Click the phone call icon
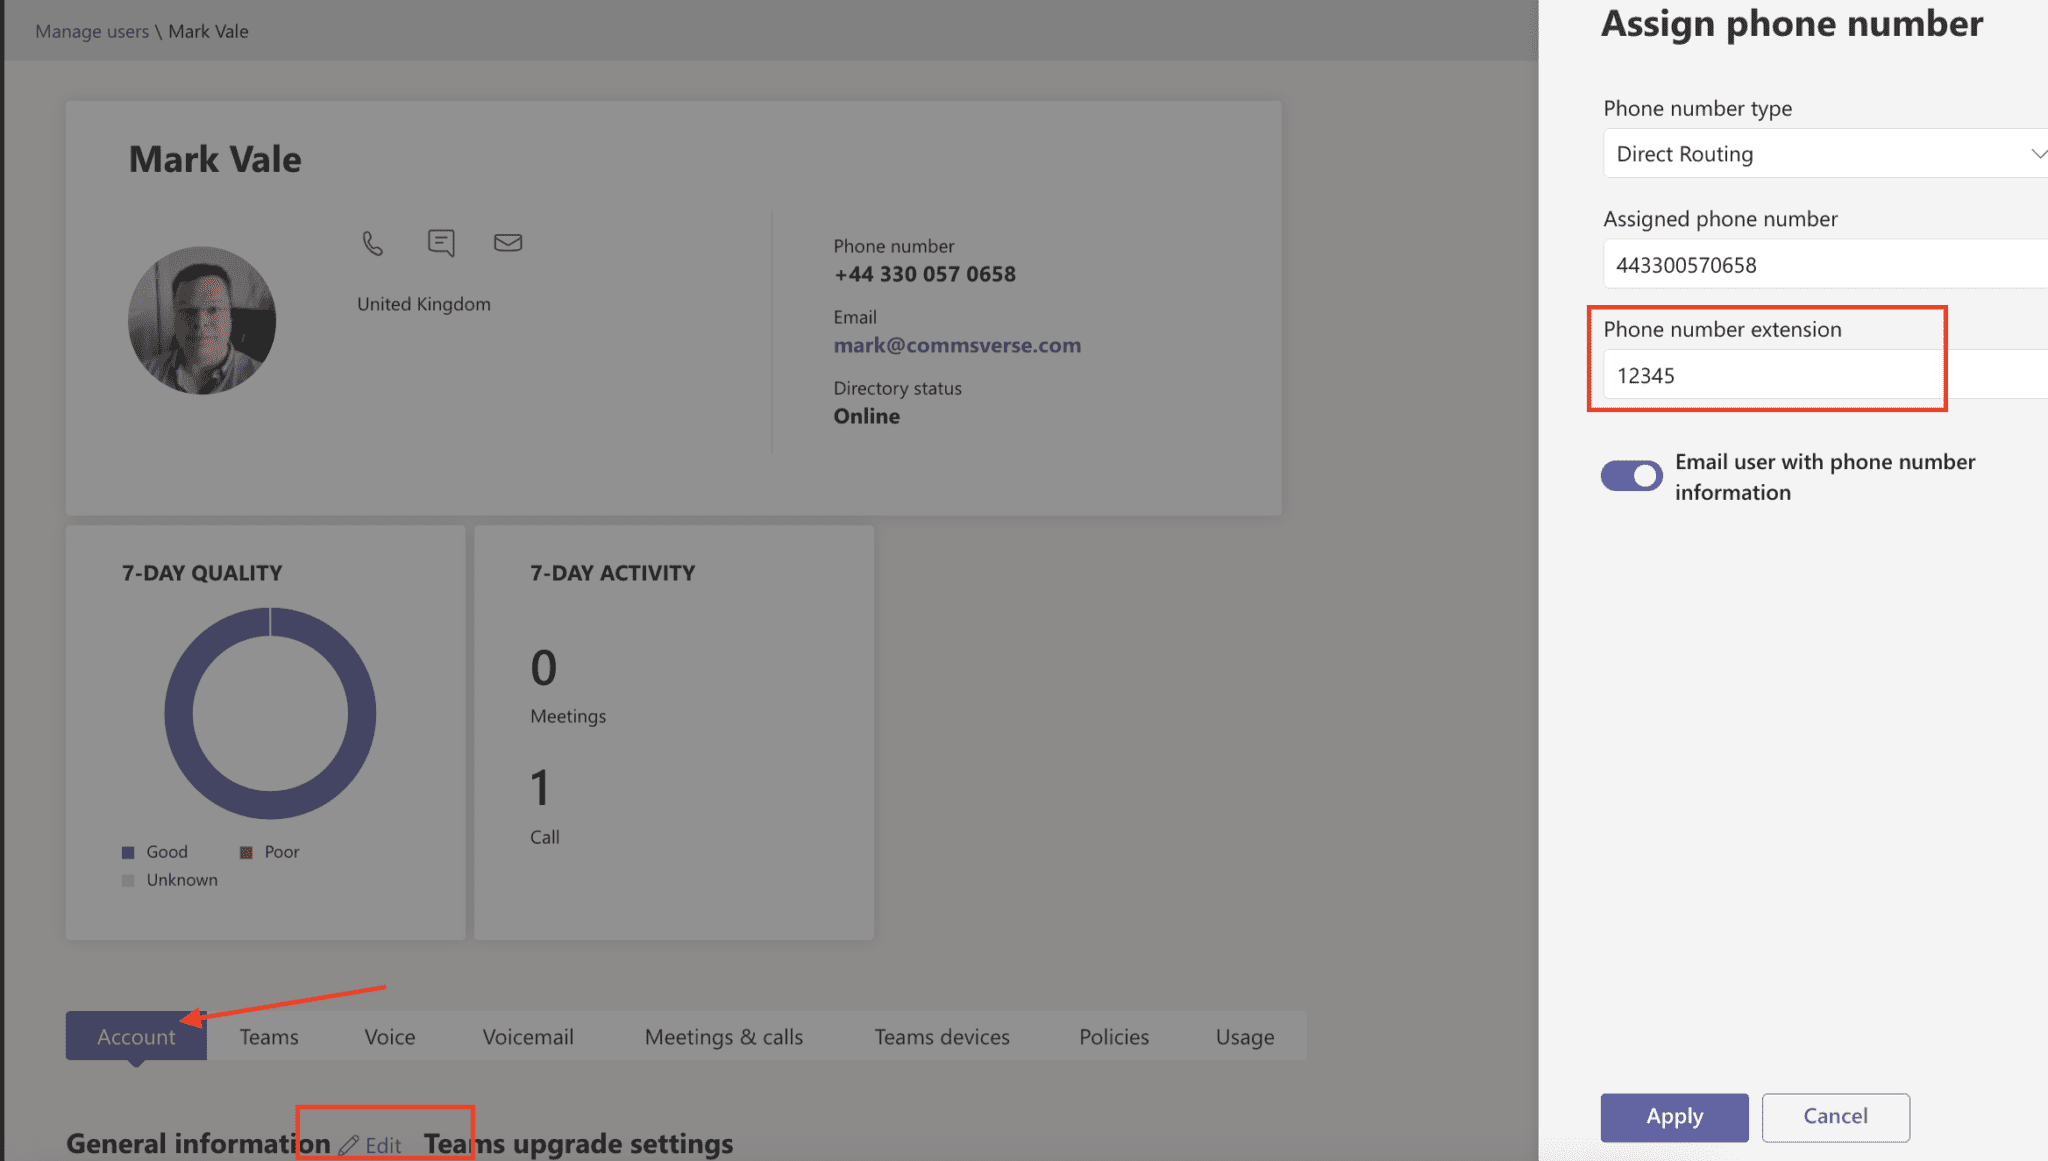Screen dimensions: 2048x1161 (372, 243)
